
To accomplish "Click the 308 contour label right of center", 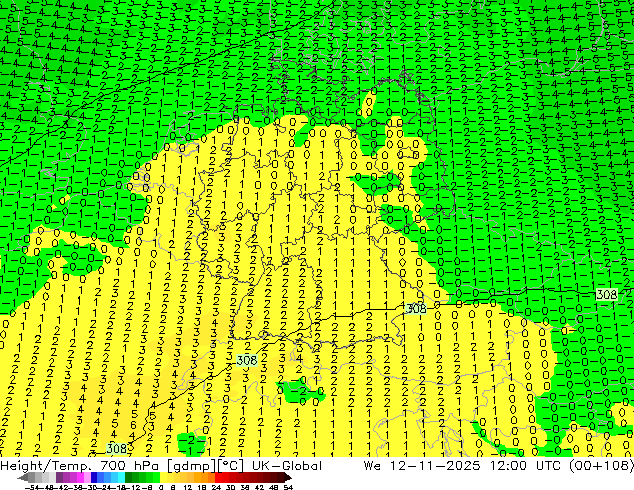I will tap(416, 309).
